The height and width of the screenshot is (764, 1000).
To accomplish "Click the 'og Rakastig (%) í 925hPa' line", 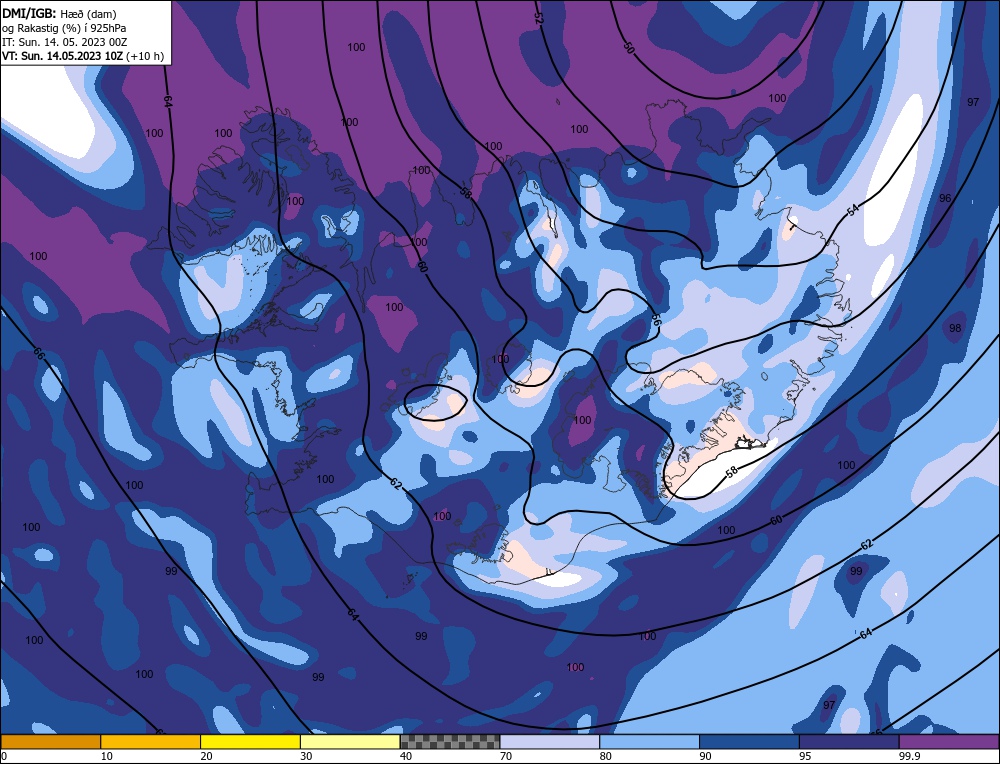I will click(64, 28).
